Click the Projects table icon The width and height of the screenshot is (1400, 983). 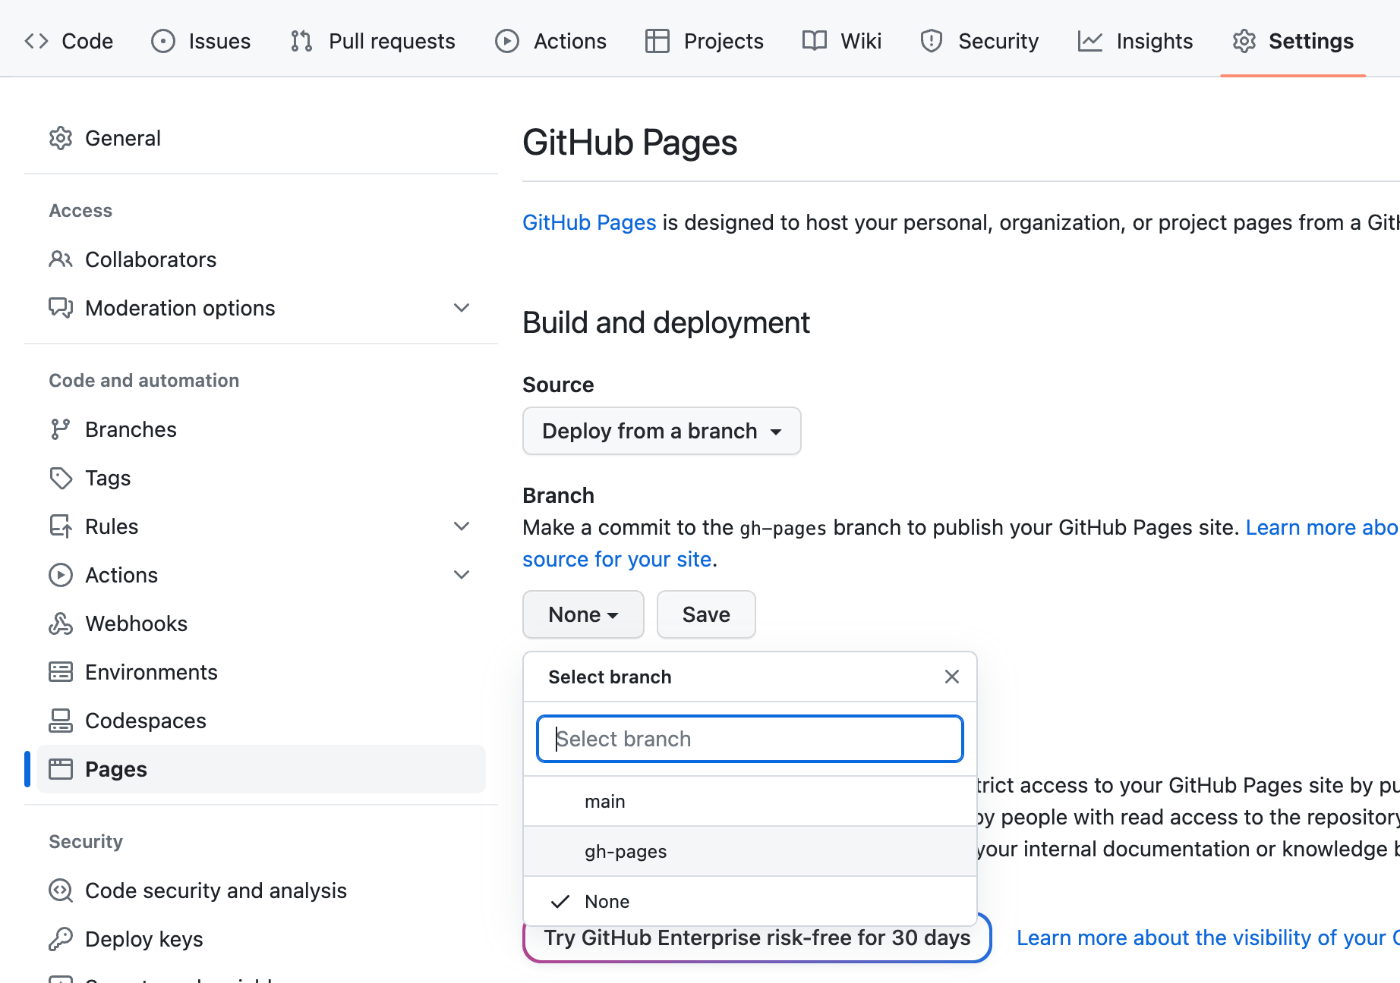click(657, 41)
